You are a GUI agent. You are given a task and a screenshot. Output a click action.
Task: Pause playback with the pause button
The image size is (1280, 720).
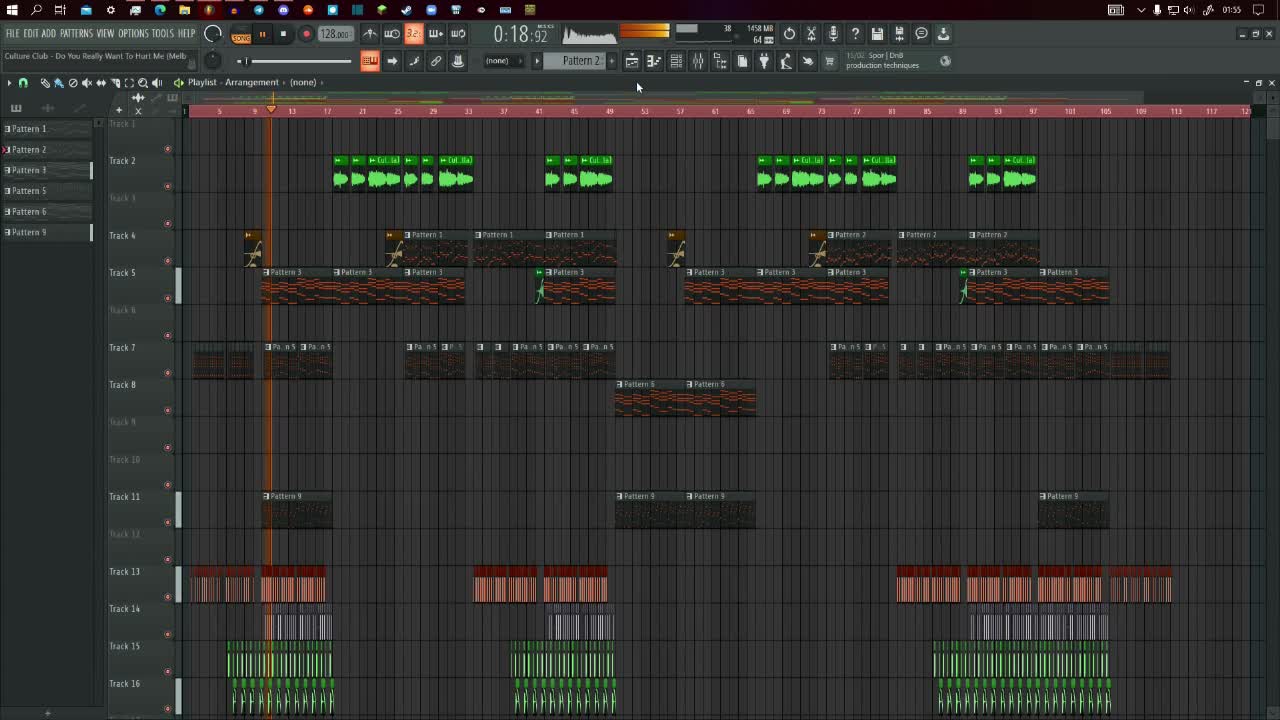point(263,34)
